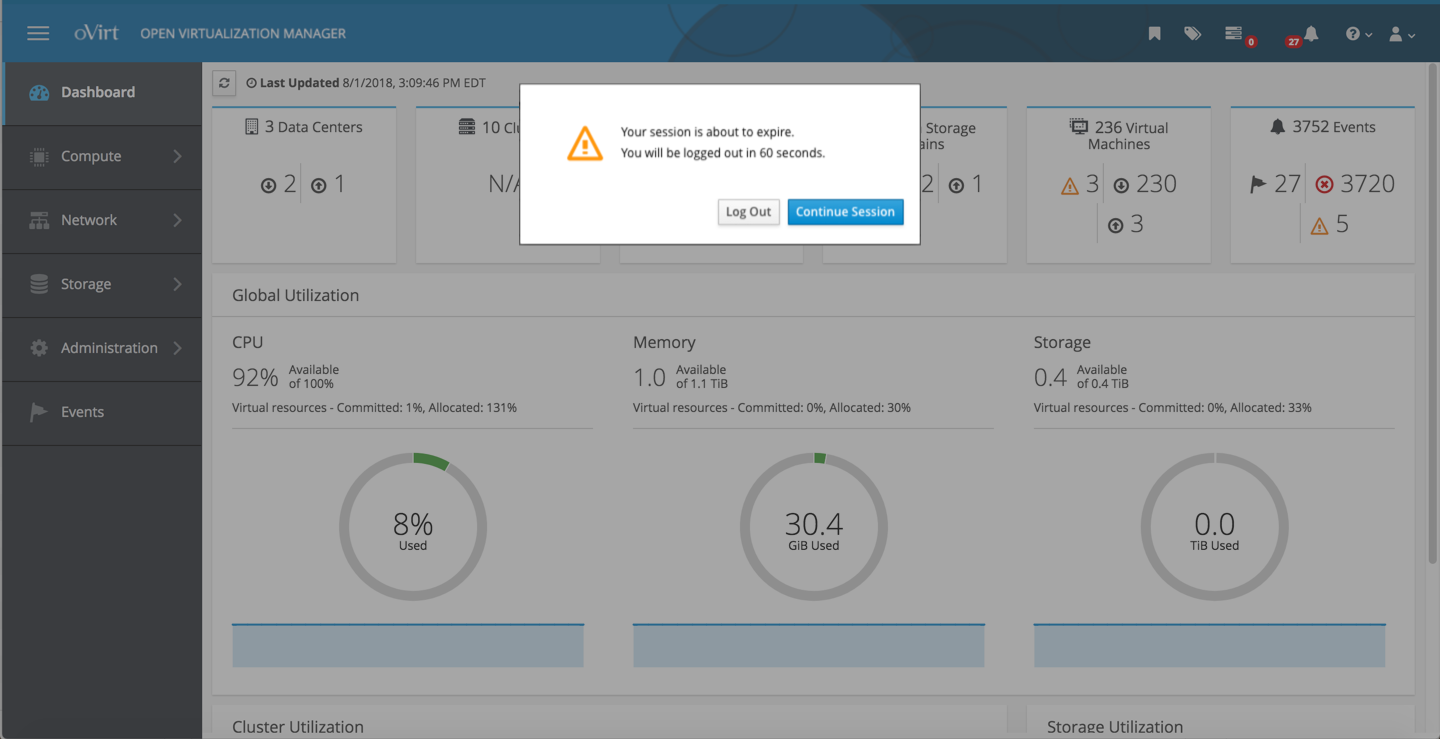Check running tasks via the tasks icon

coord(1235,33)
